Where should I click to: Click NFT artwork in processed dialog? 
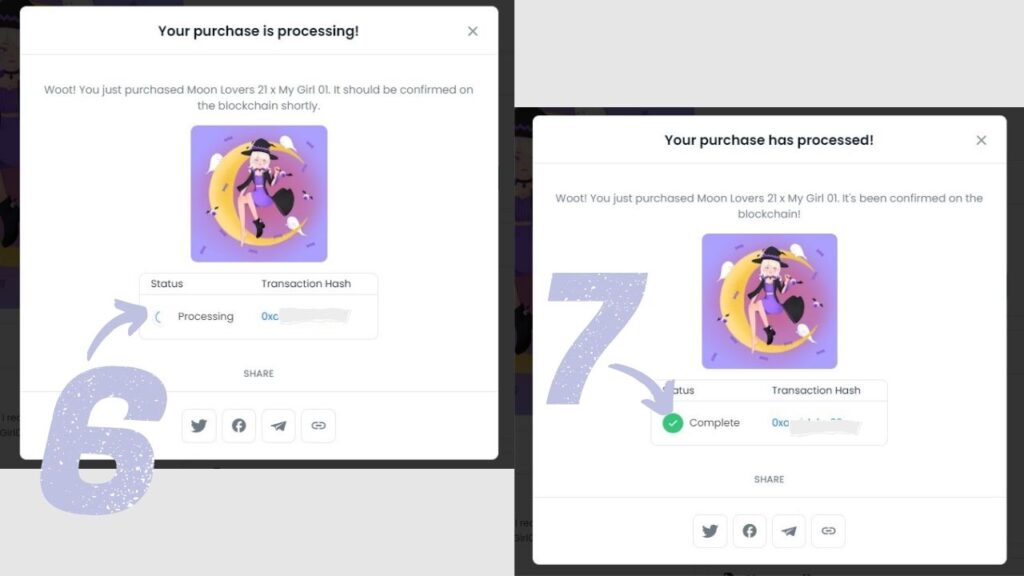(769, 301)
